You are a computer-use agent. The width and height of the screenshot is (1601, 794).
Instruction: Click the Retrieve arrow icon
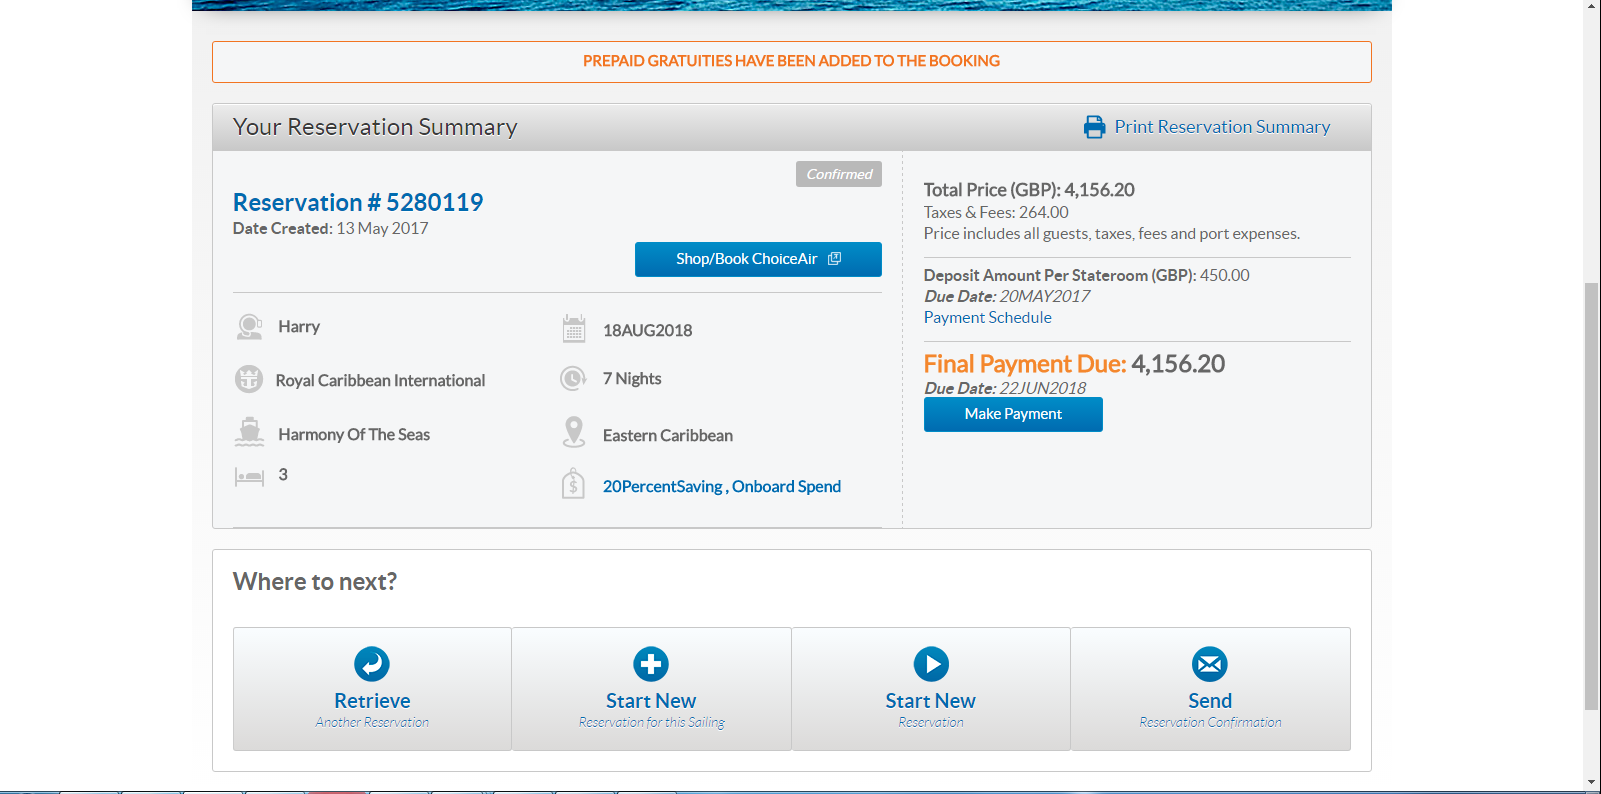[372, 664]
